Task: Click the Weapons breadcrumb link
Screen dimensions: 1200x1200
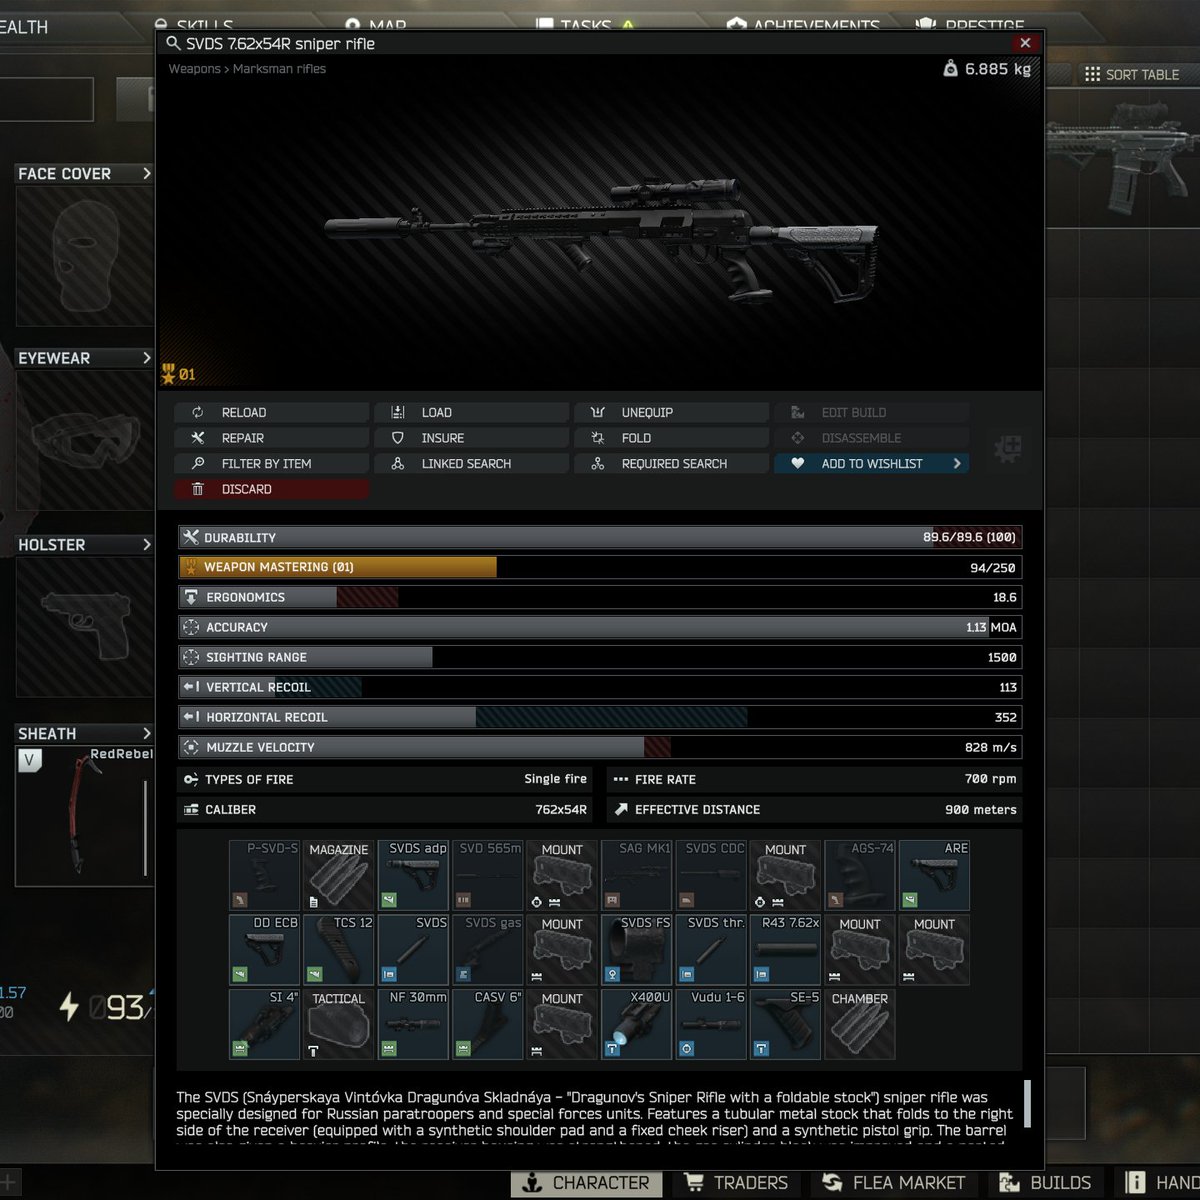Action: 194,69
